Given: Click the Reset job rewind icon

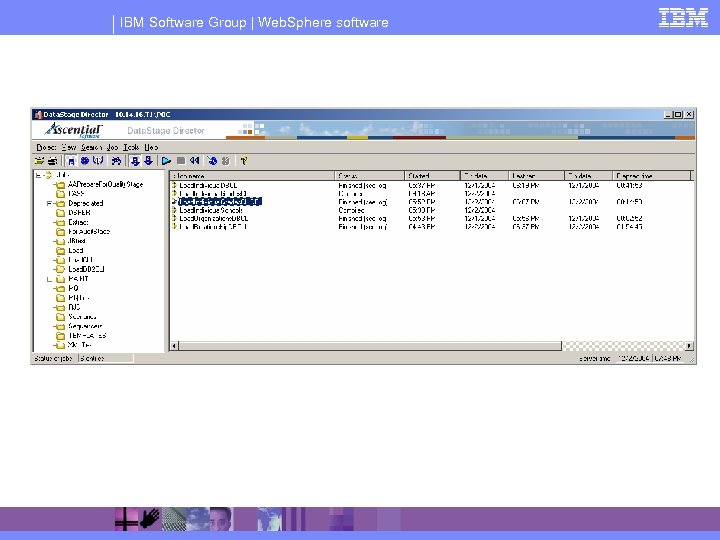Looking at the screenshot, I should 195,161.
